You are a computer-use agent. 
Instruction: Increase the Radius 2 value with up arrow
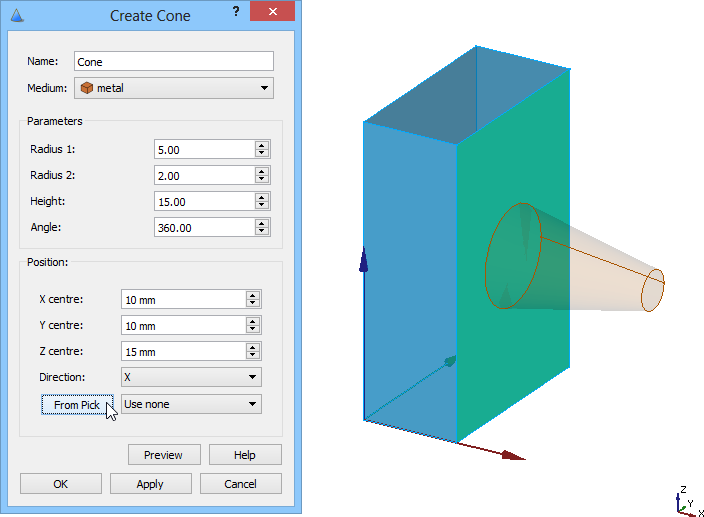click(x=262, y=171)
